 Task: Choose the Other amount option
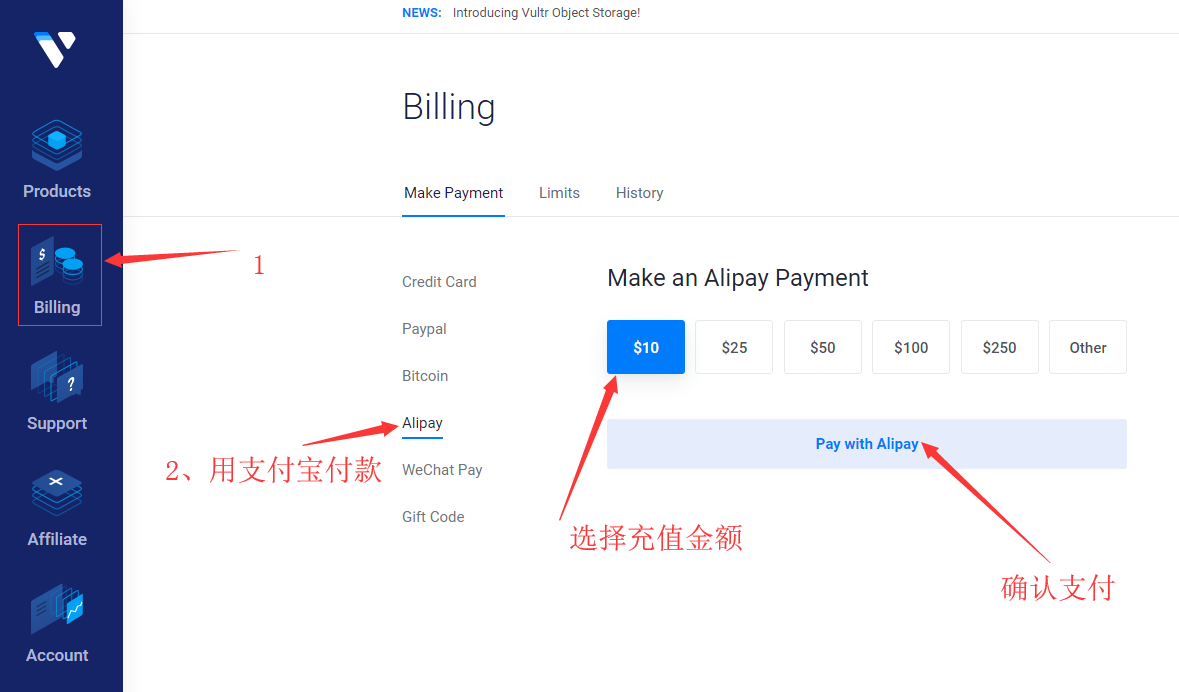1087,347
